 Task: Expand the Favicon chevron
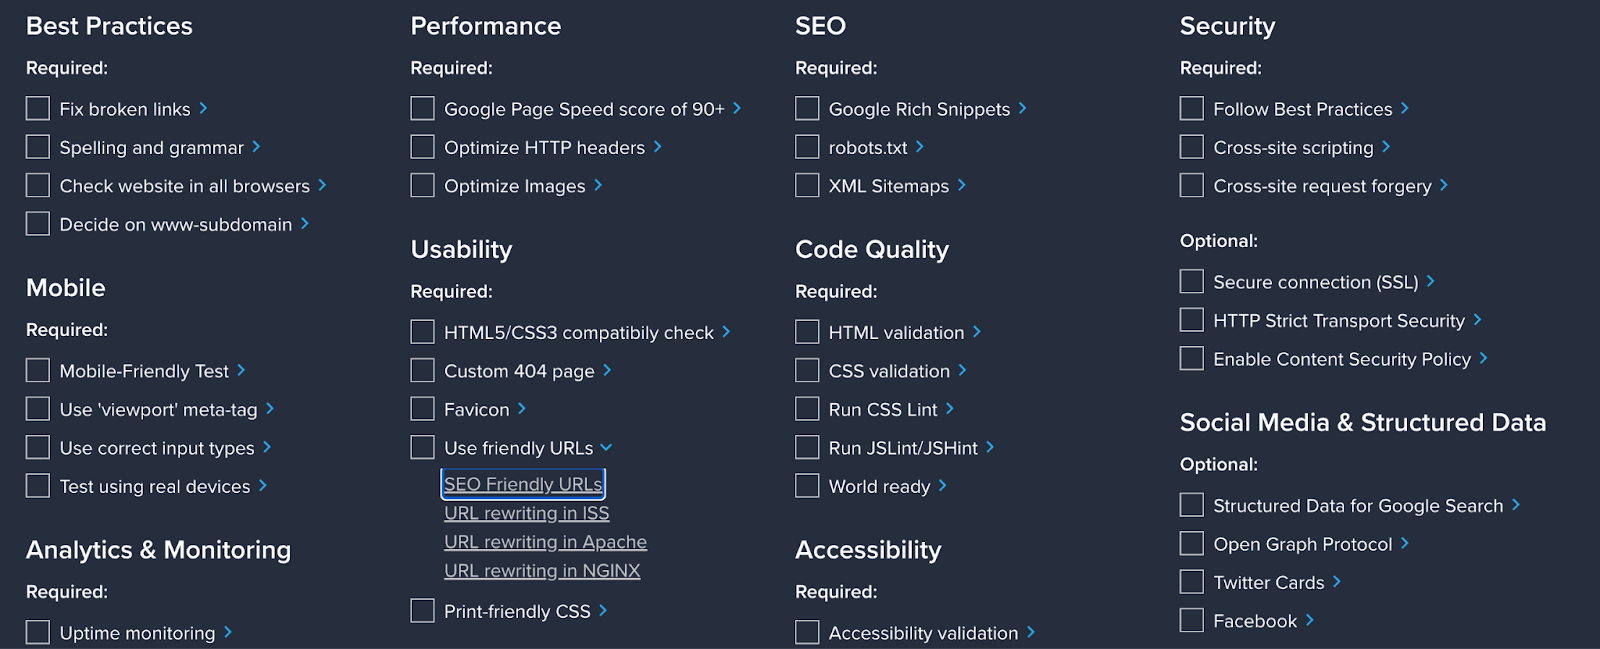[x=522, y=408]
